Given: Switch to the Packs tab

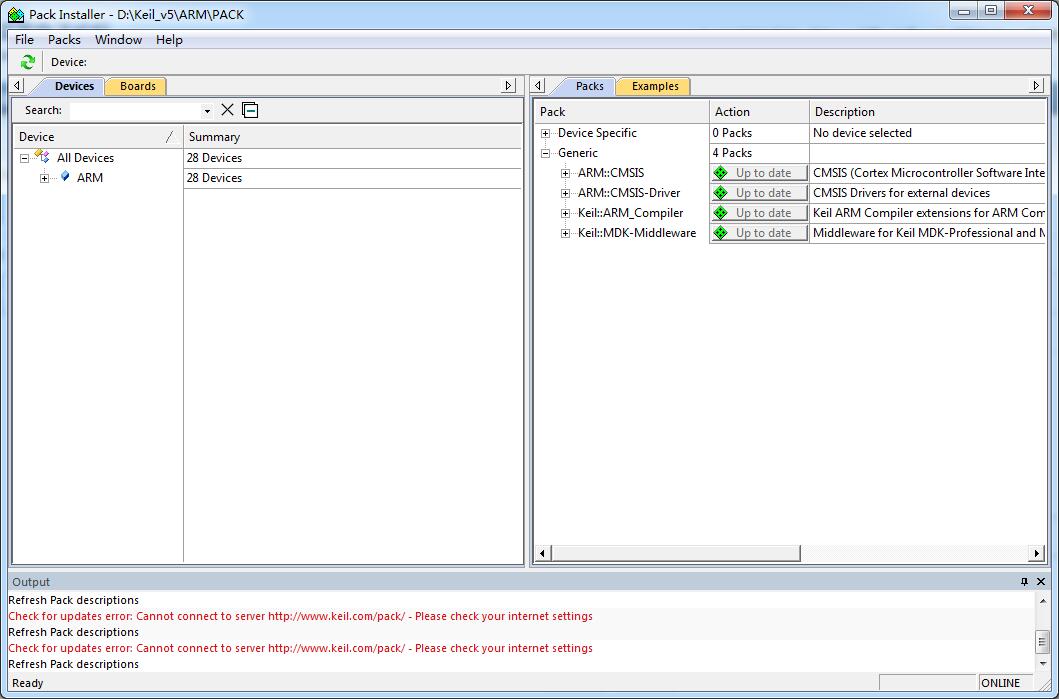Looking at the screenshot, I should coord(590,86).
